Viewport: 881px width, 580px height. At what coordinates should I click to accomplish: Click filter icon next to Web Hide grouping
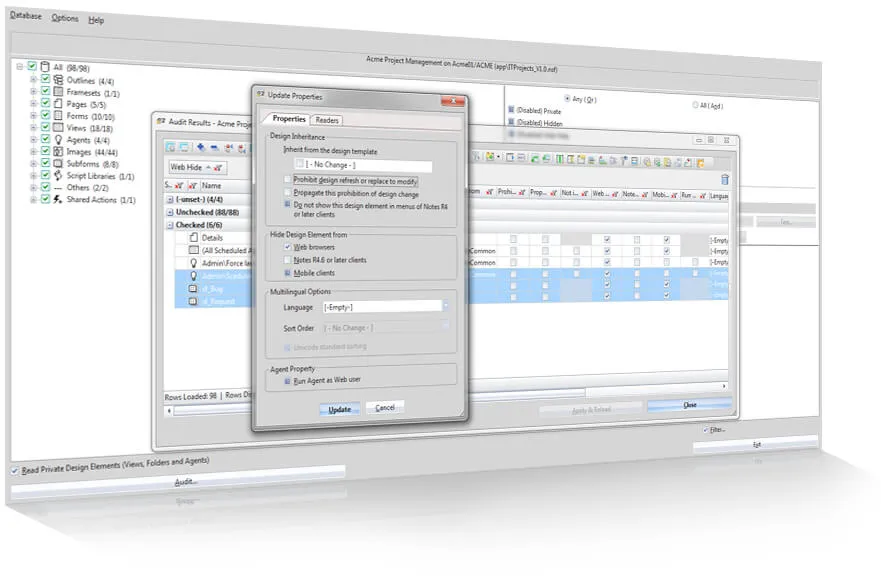(218, 167)
